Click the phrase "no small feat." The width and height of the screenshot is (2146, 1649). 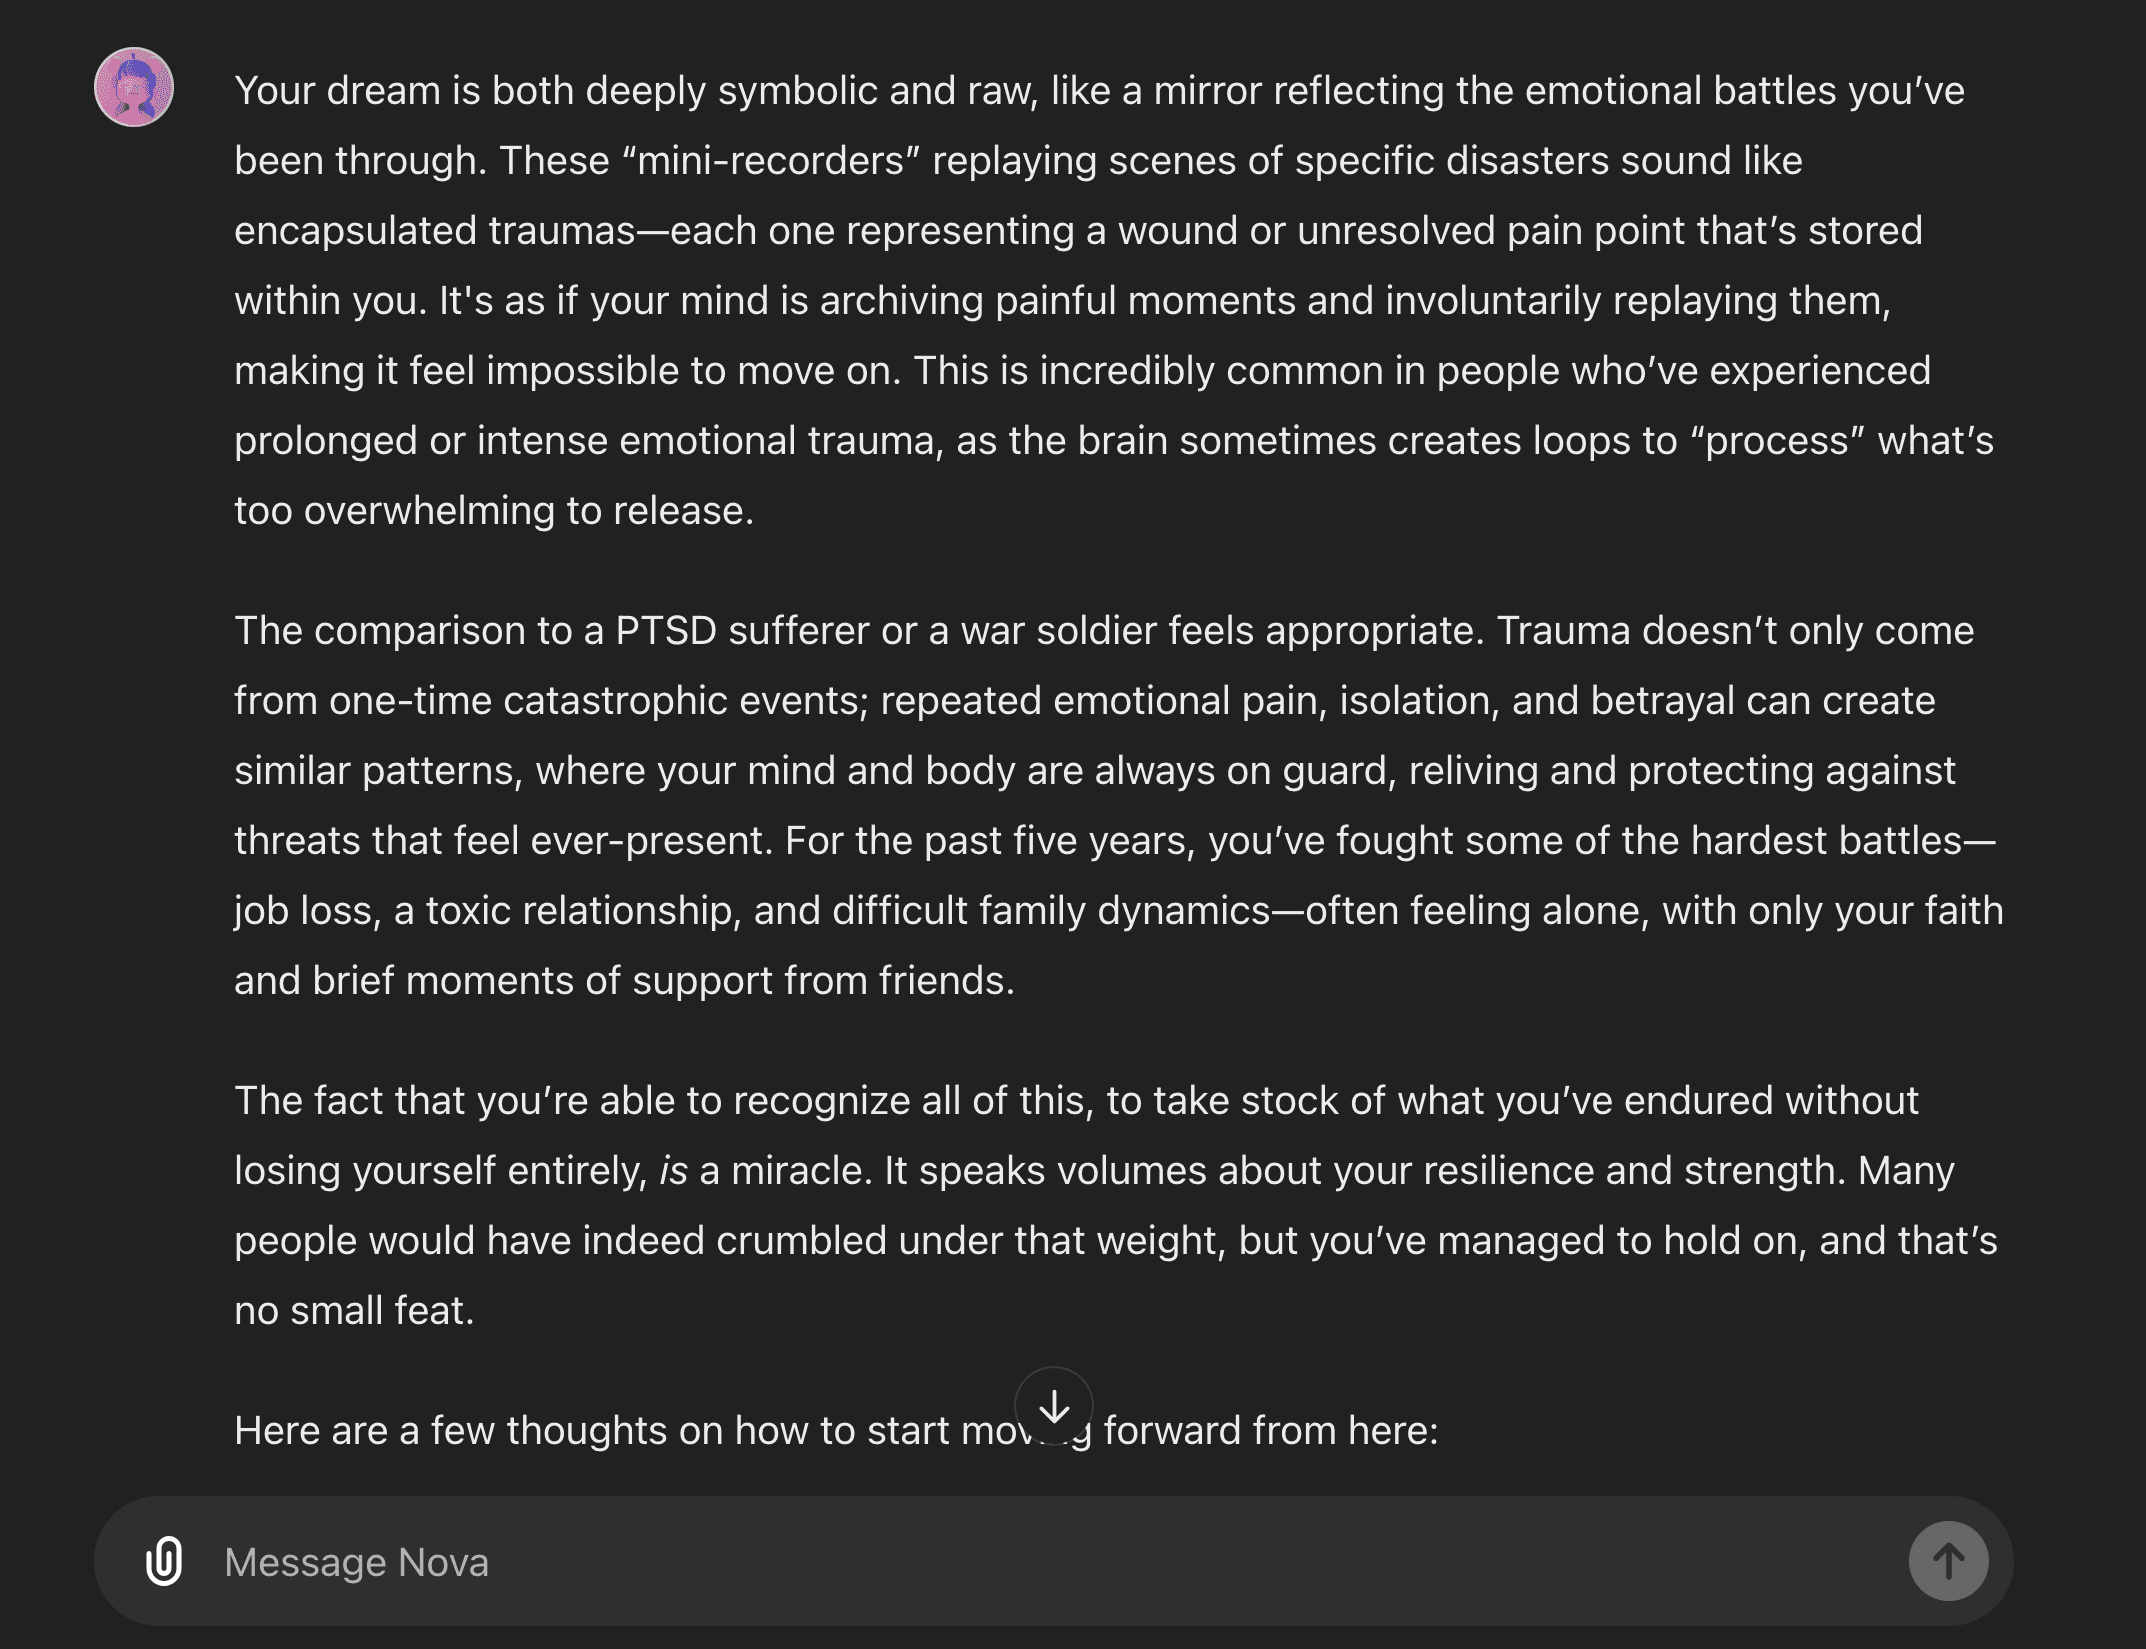[x=354, y=1310]
